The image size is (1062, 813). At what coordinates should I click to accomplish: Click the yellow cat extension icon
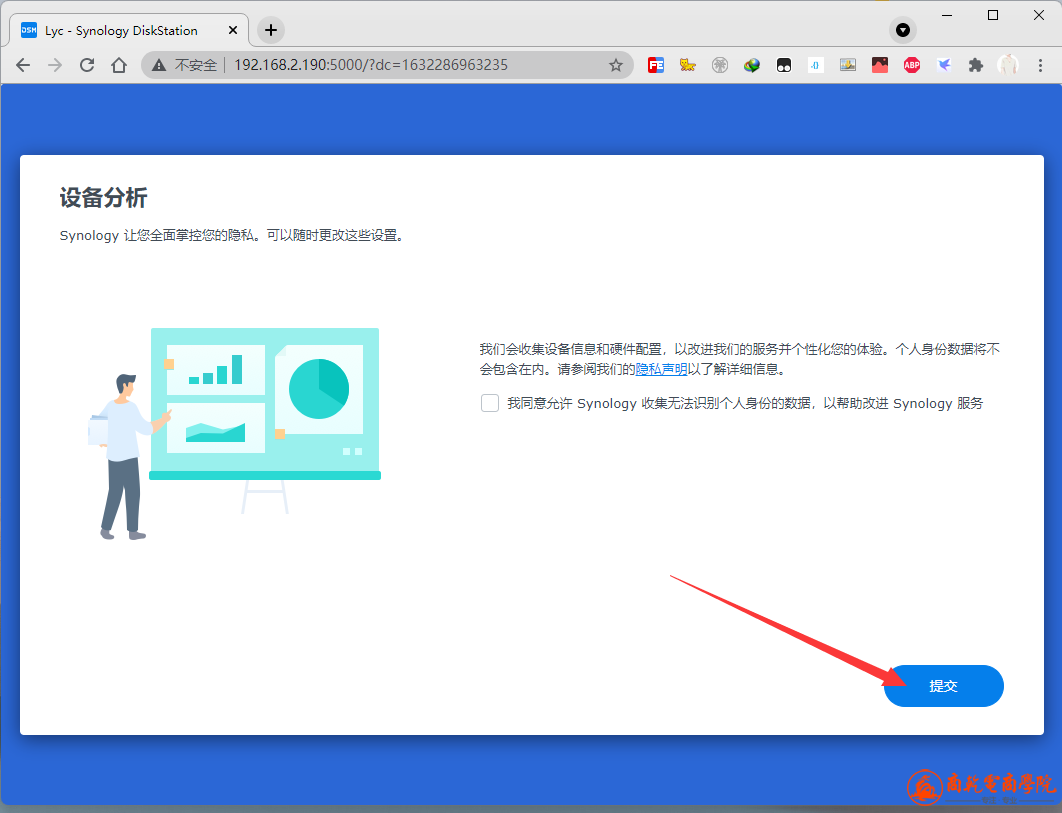pos(688,65)
